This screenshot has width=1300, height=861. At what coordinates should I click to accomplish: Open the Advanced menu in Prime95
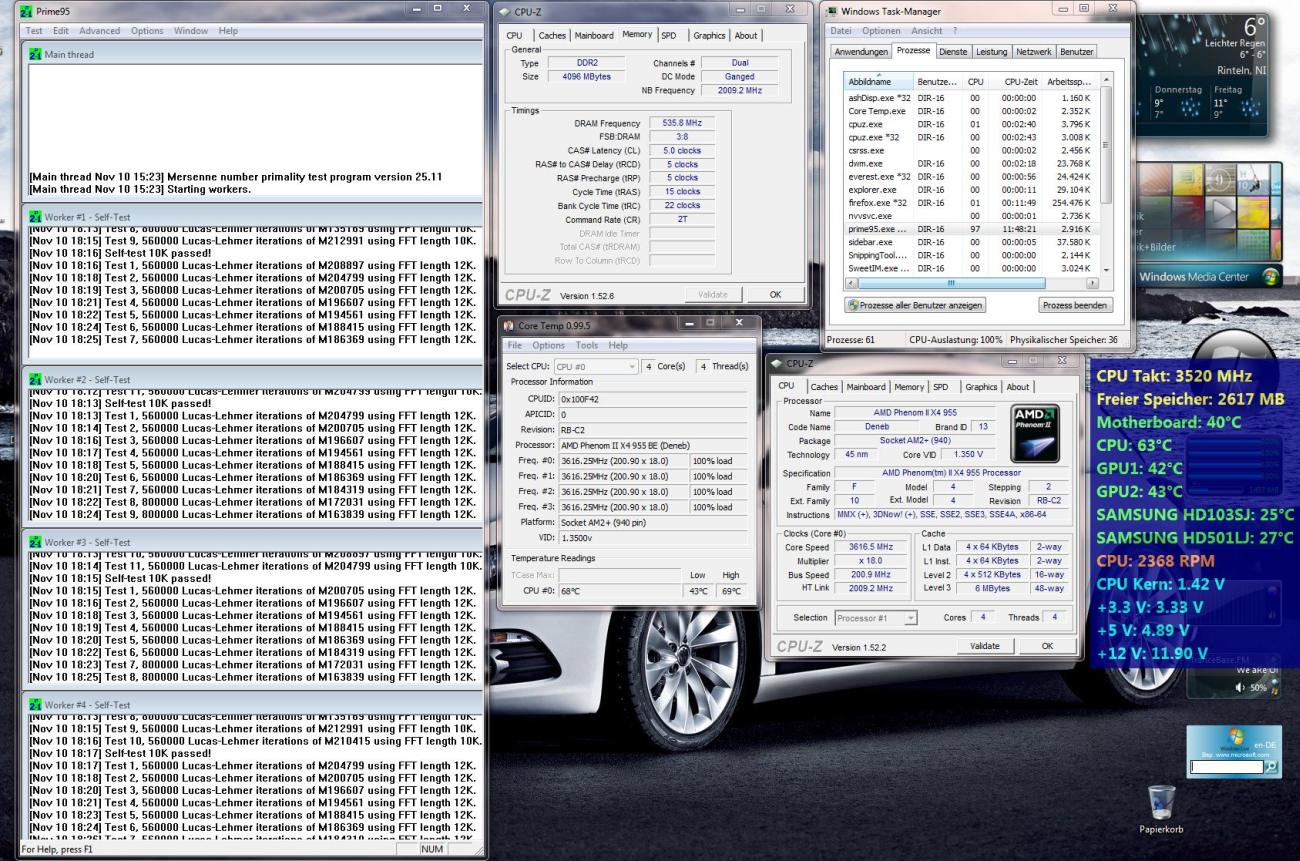tap(99, 31)
